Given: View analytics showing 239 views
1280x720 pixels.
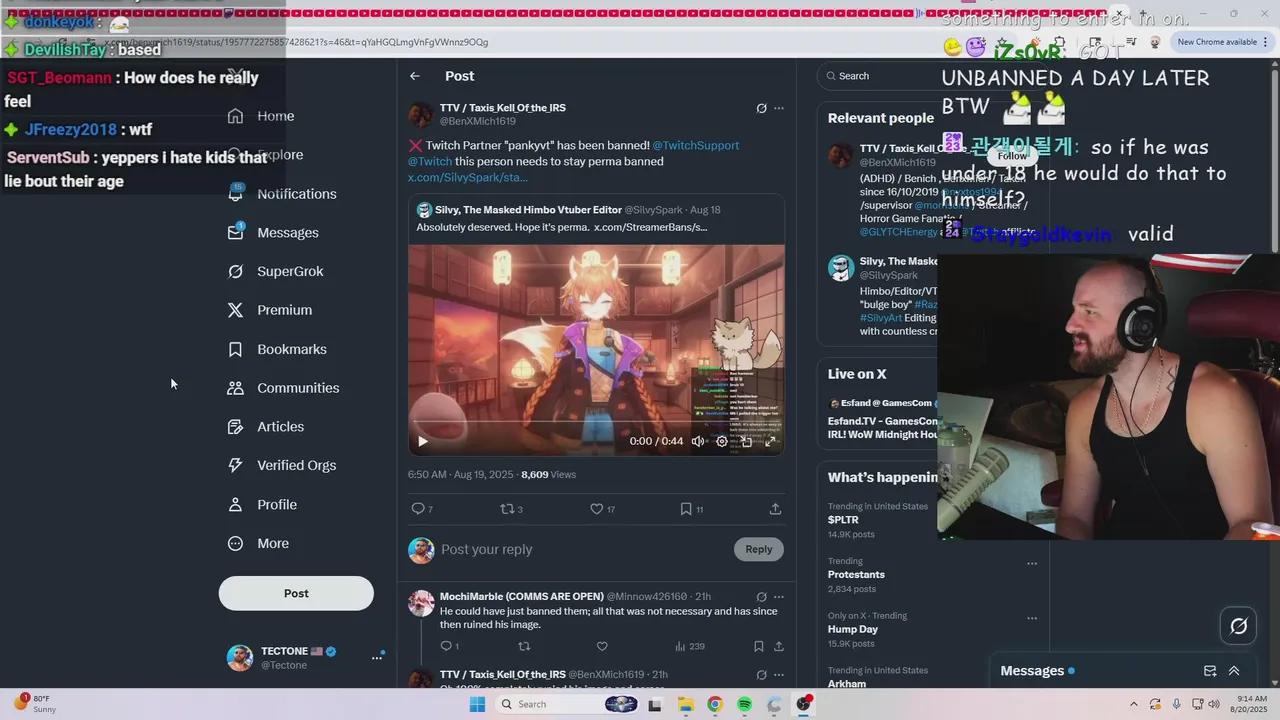Looking at the screenshot, I should pyautogui.click(x=690, y=646).
